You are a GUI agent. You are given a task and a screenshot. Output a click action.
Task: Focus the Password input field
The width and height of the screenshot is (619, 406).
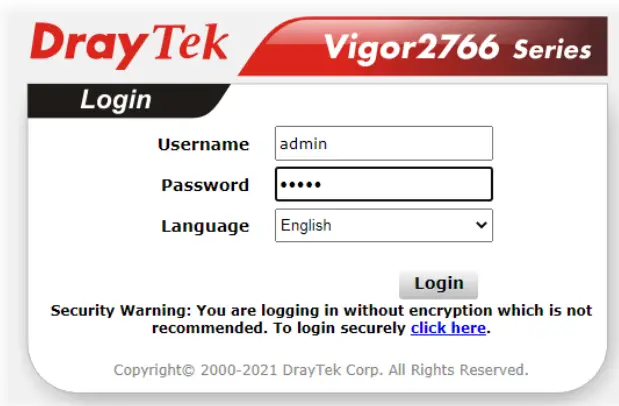coord(384,184)
